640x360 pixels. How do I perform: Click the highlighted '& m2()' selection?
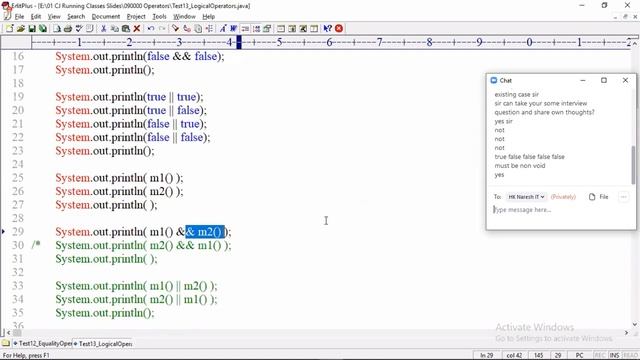[x=205, y=232]
